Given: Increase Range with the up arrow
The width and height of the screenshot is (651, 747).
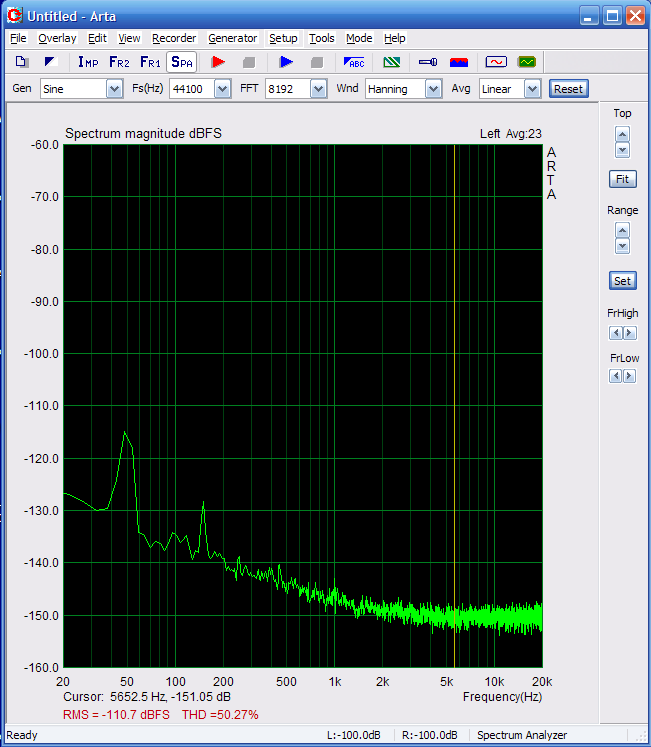Looking at the screenshot, I should pos(622,231).
